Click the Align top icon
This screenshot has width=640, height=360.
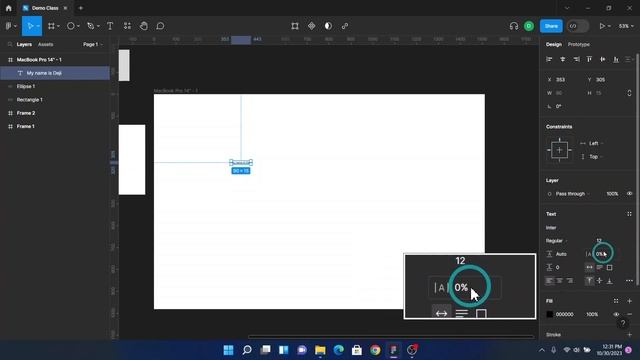pyautogui.click(x=589, y=60)
